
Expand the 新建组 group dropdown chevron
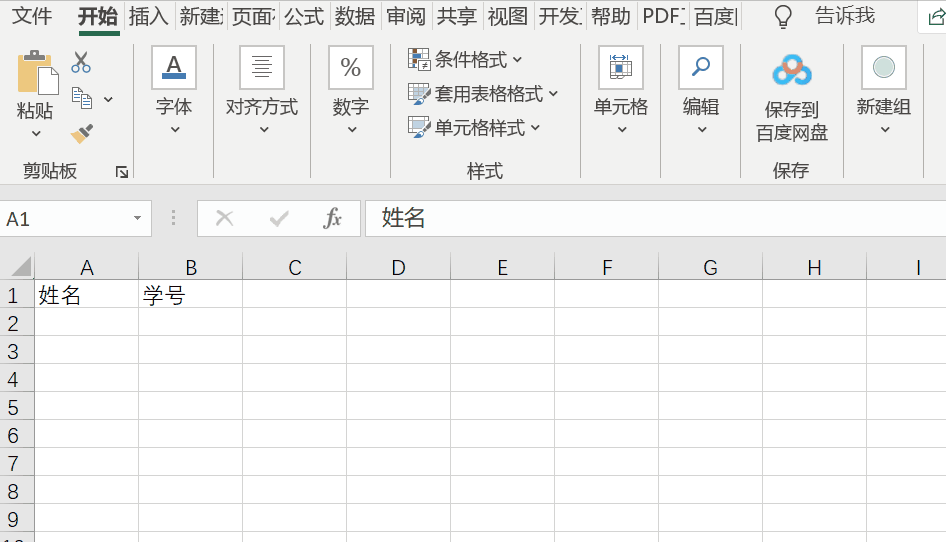pos(885,129)
